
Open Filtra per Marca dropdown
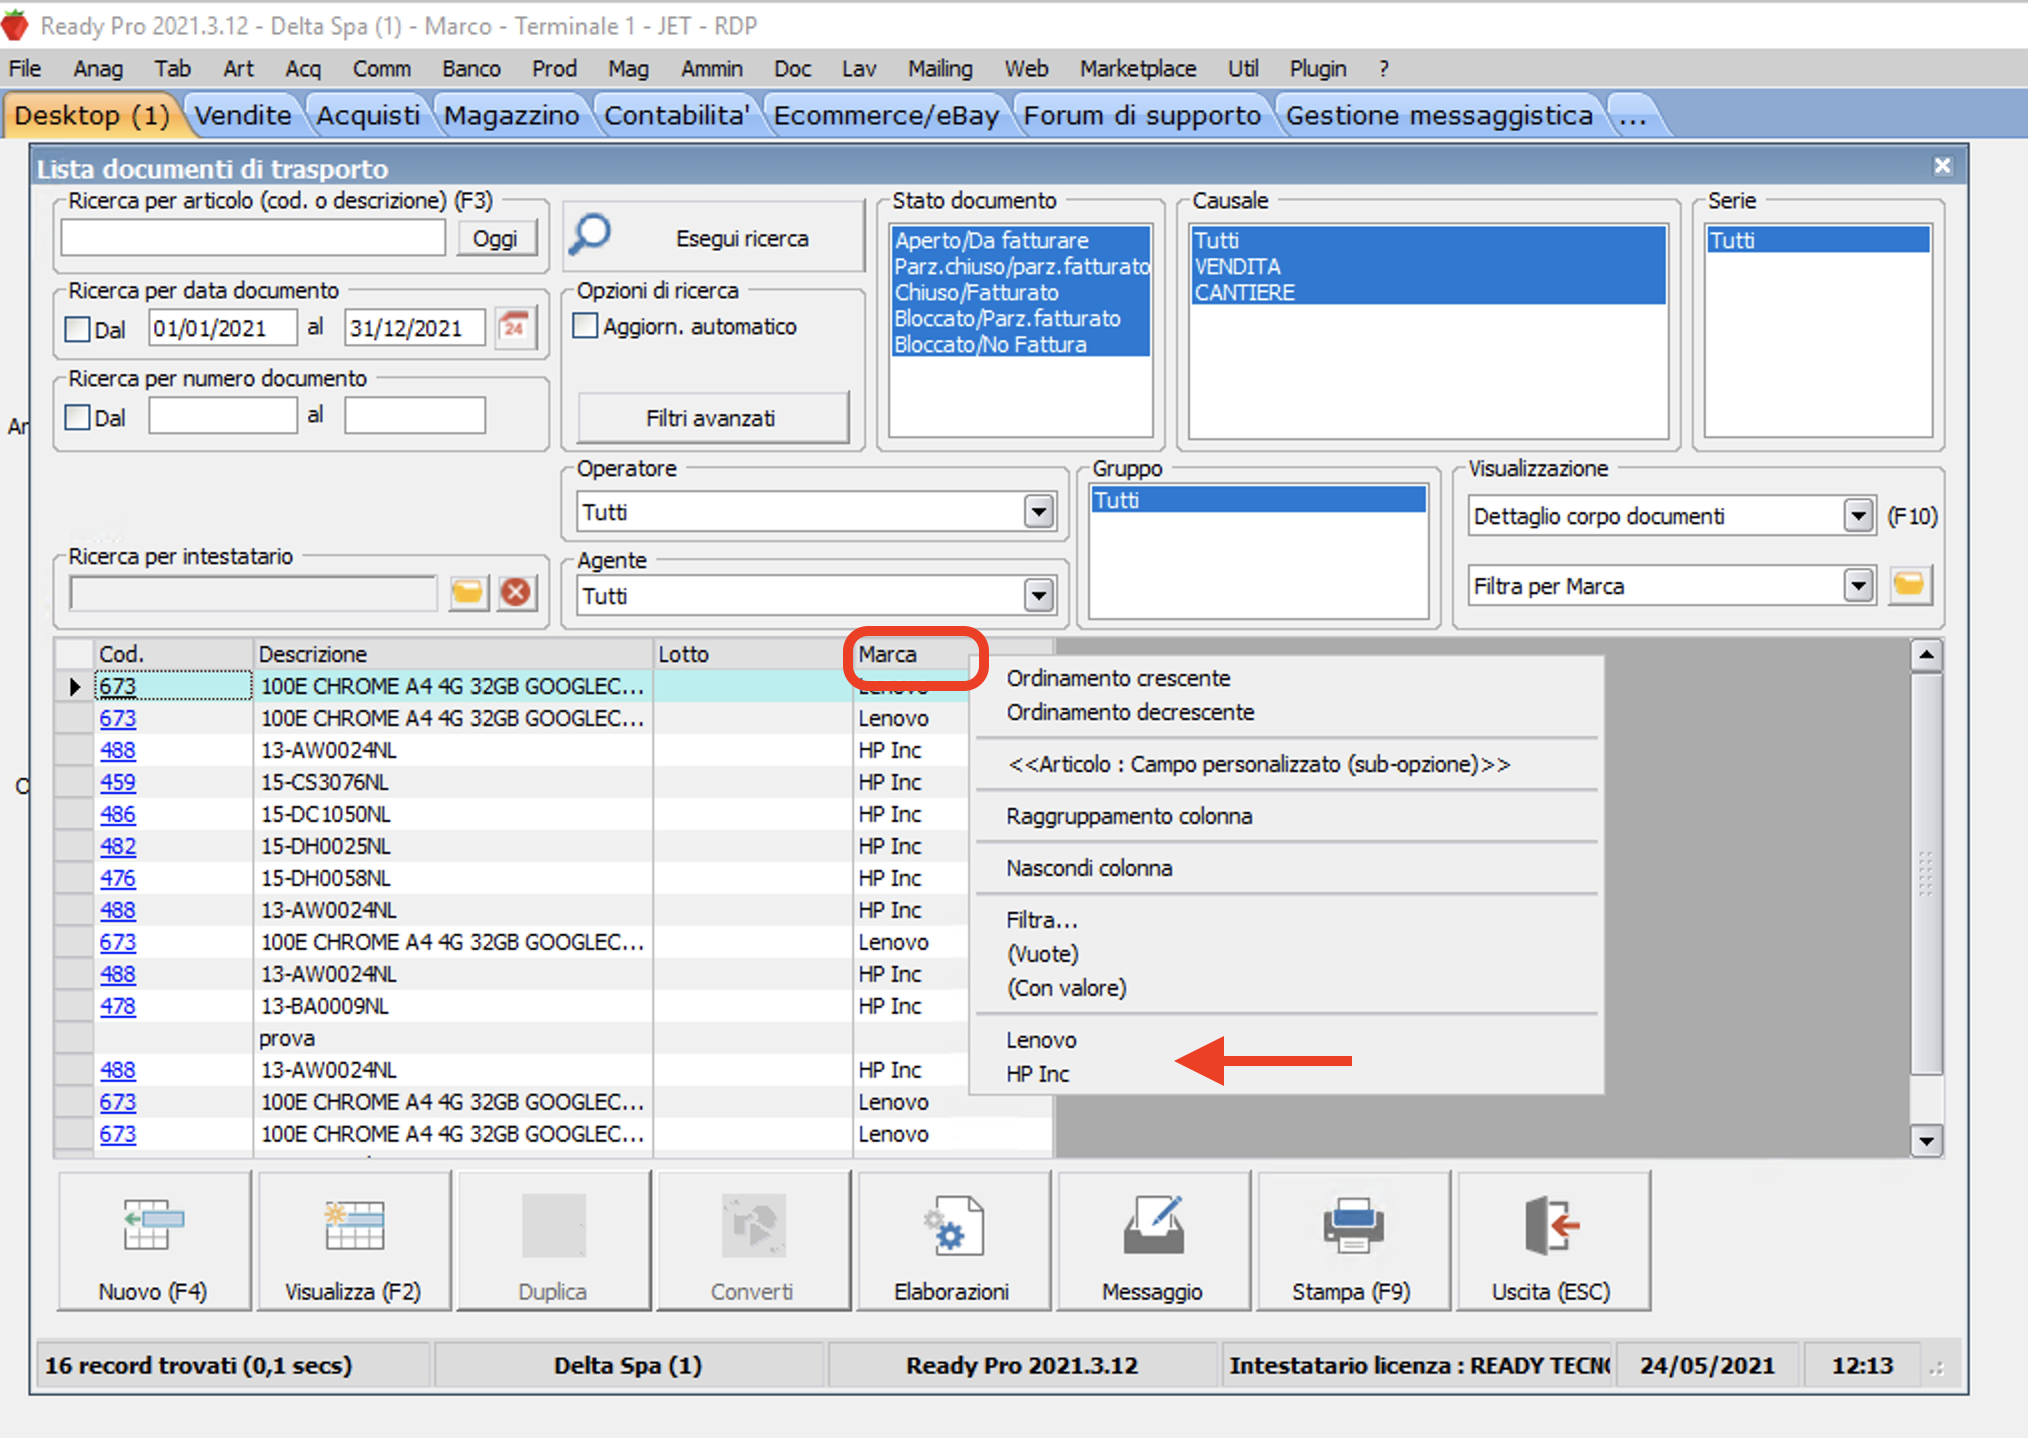click(x=1858, y=586)
